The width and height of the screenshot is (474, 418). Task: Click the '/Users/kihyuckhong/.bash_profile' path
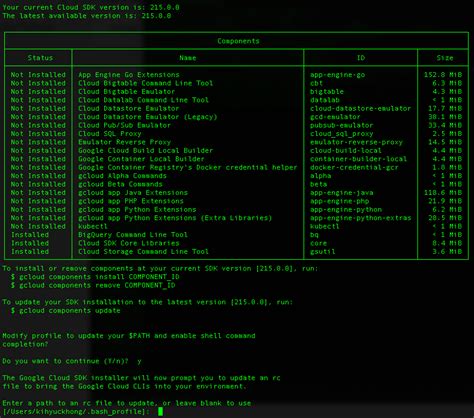coord(74,411)
